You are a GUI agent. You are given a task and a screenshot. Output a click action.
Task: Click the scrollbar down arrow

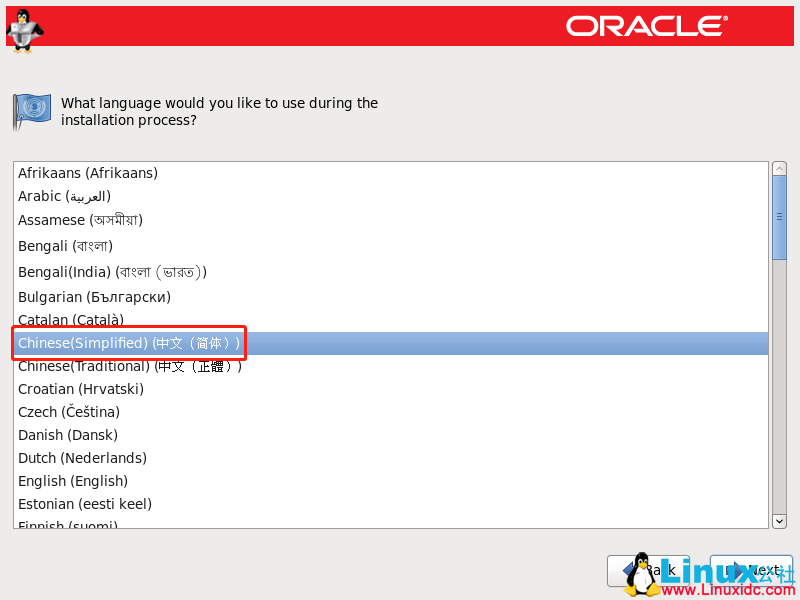click(779, 521)
